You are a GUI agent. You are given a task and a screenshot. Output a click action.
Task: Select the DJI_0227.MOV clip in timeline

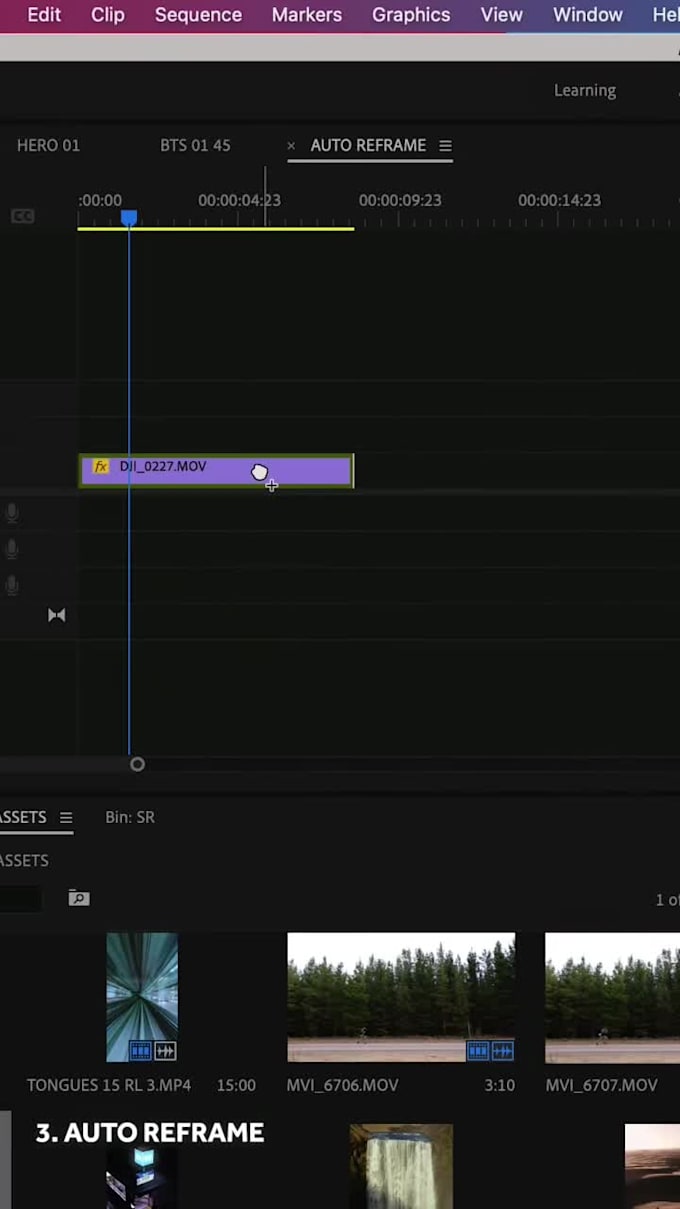click(x=216, y=471)
